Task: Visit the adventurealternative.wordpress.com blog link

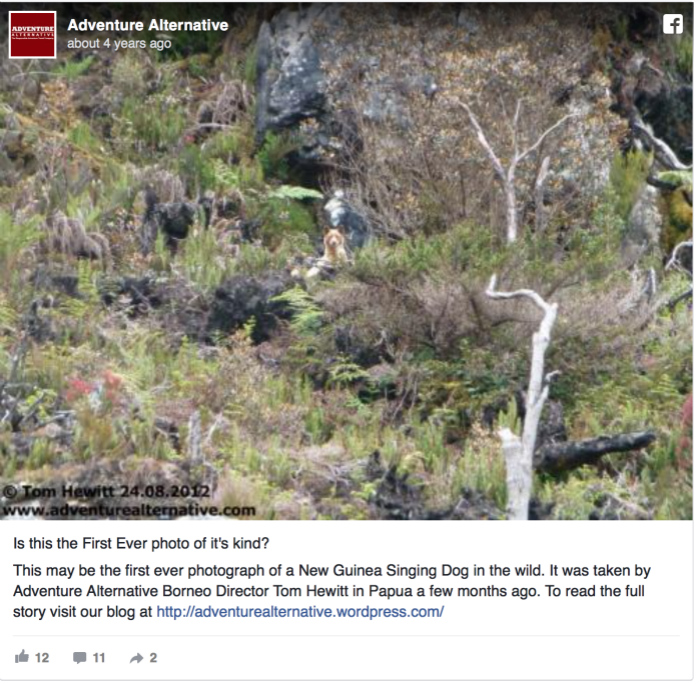Action: [x=300, y=611]
